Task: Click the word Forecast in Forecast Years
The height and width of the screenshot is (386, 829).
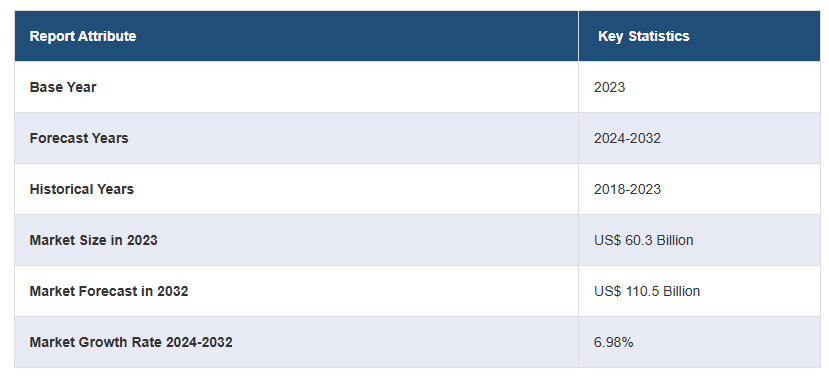Action: click(58, 138)
